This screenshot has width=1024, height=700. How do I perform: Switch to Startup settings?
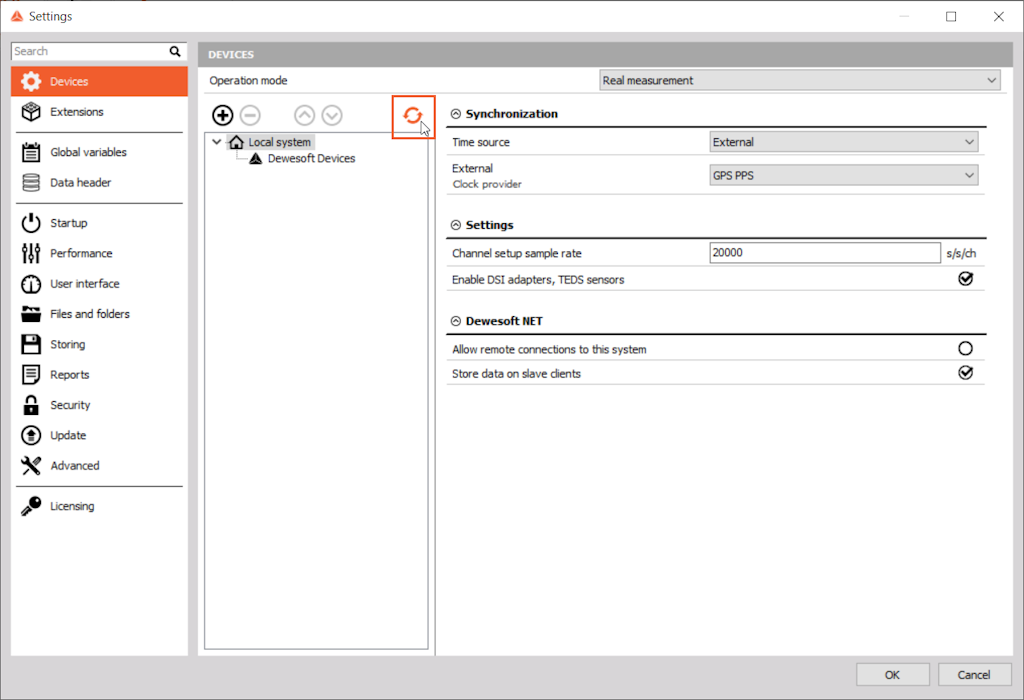click(99, 223)
